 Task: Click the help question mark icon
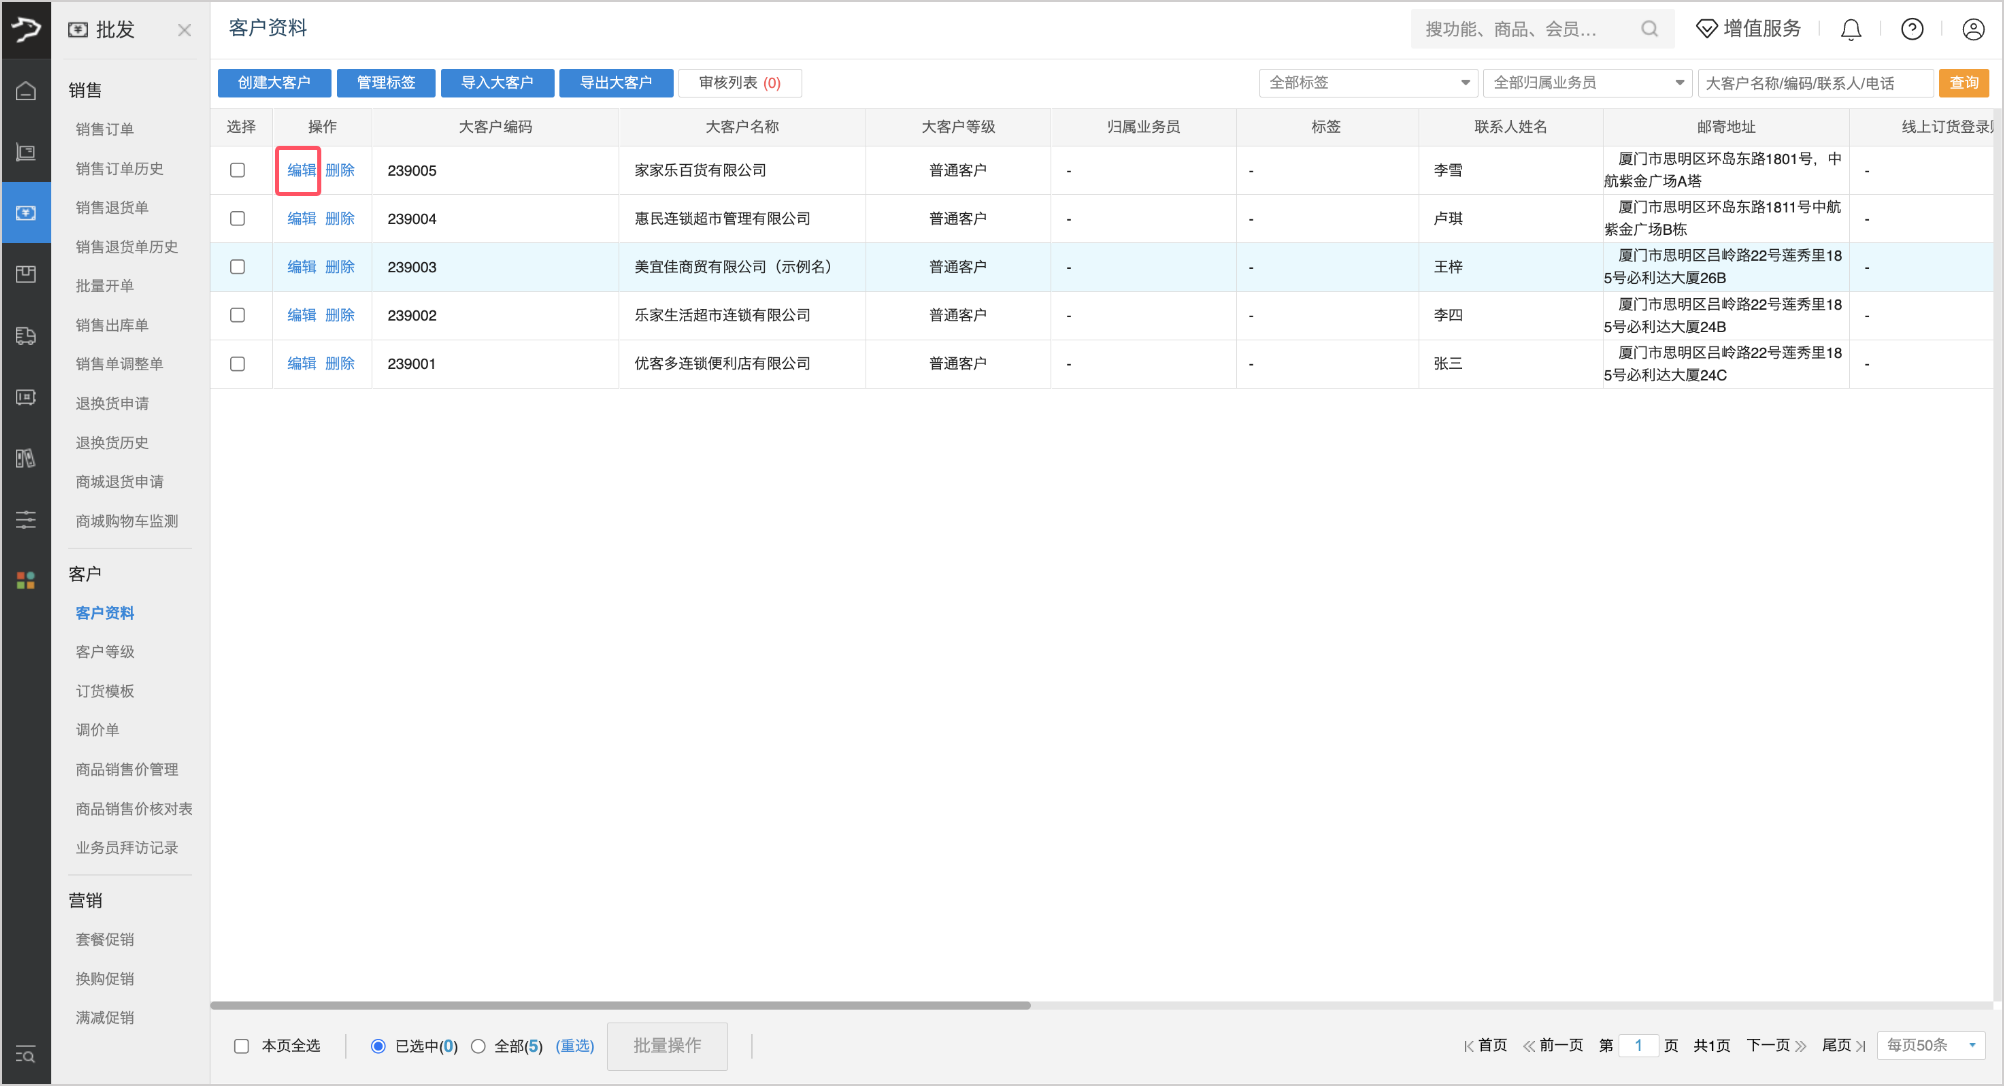point(1912,29)
